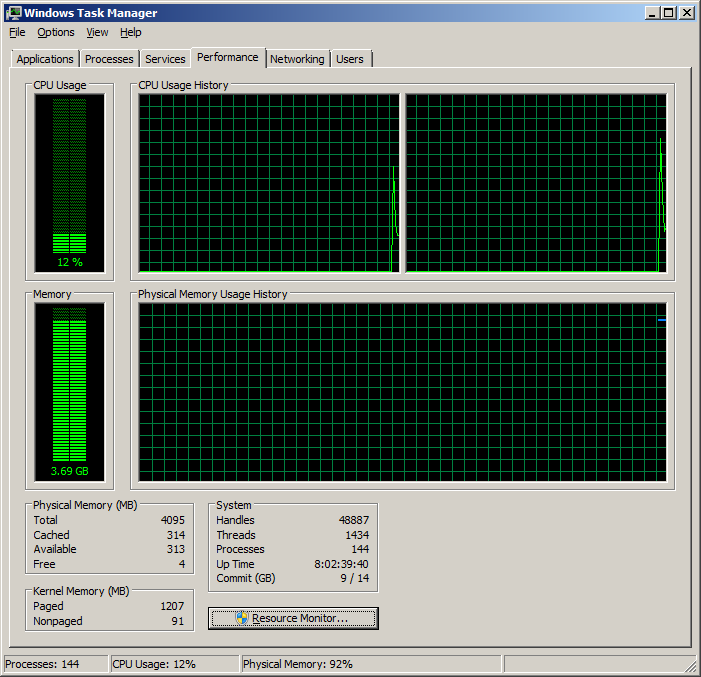This screenshot has width=701, height=677.
Task: Open the Options menu
Action: pyautogui.click(x=56, y=32)
